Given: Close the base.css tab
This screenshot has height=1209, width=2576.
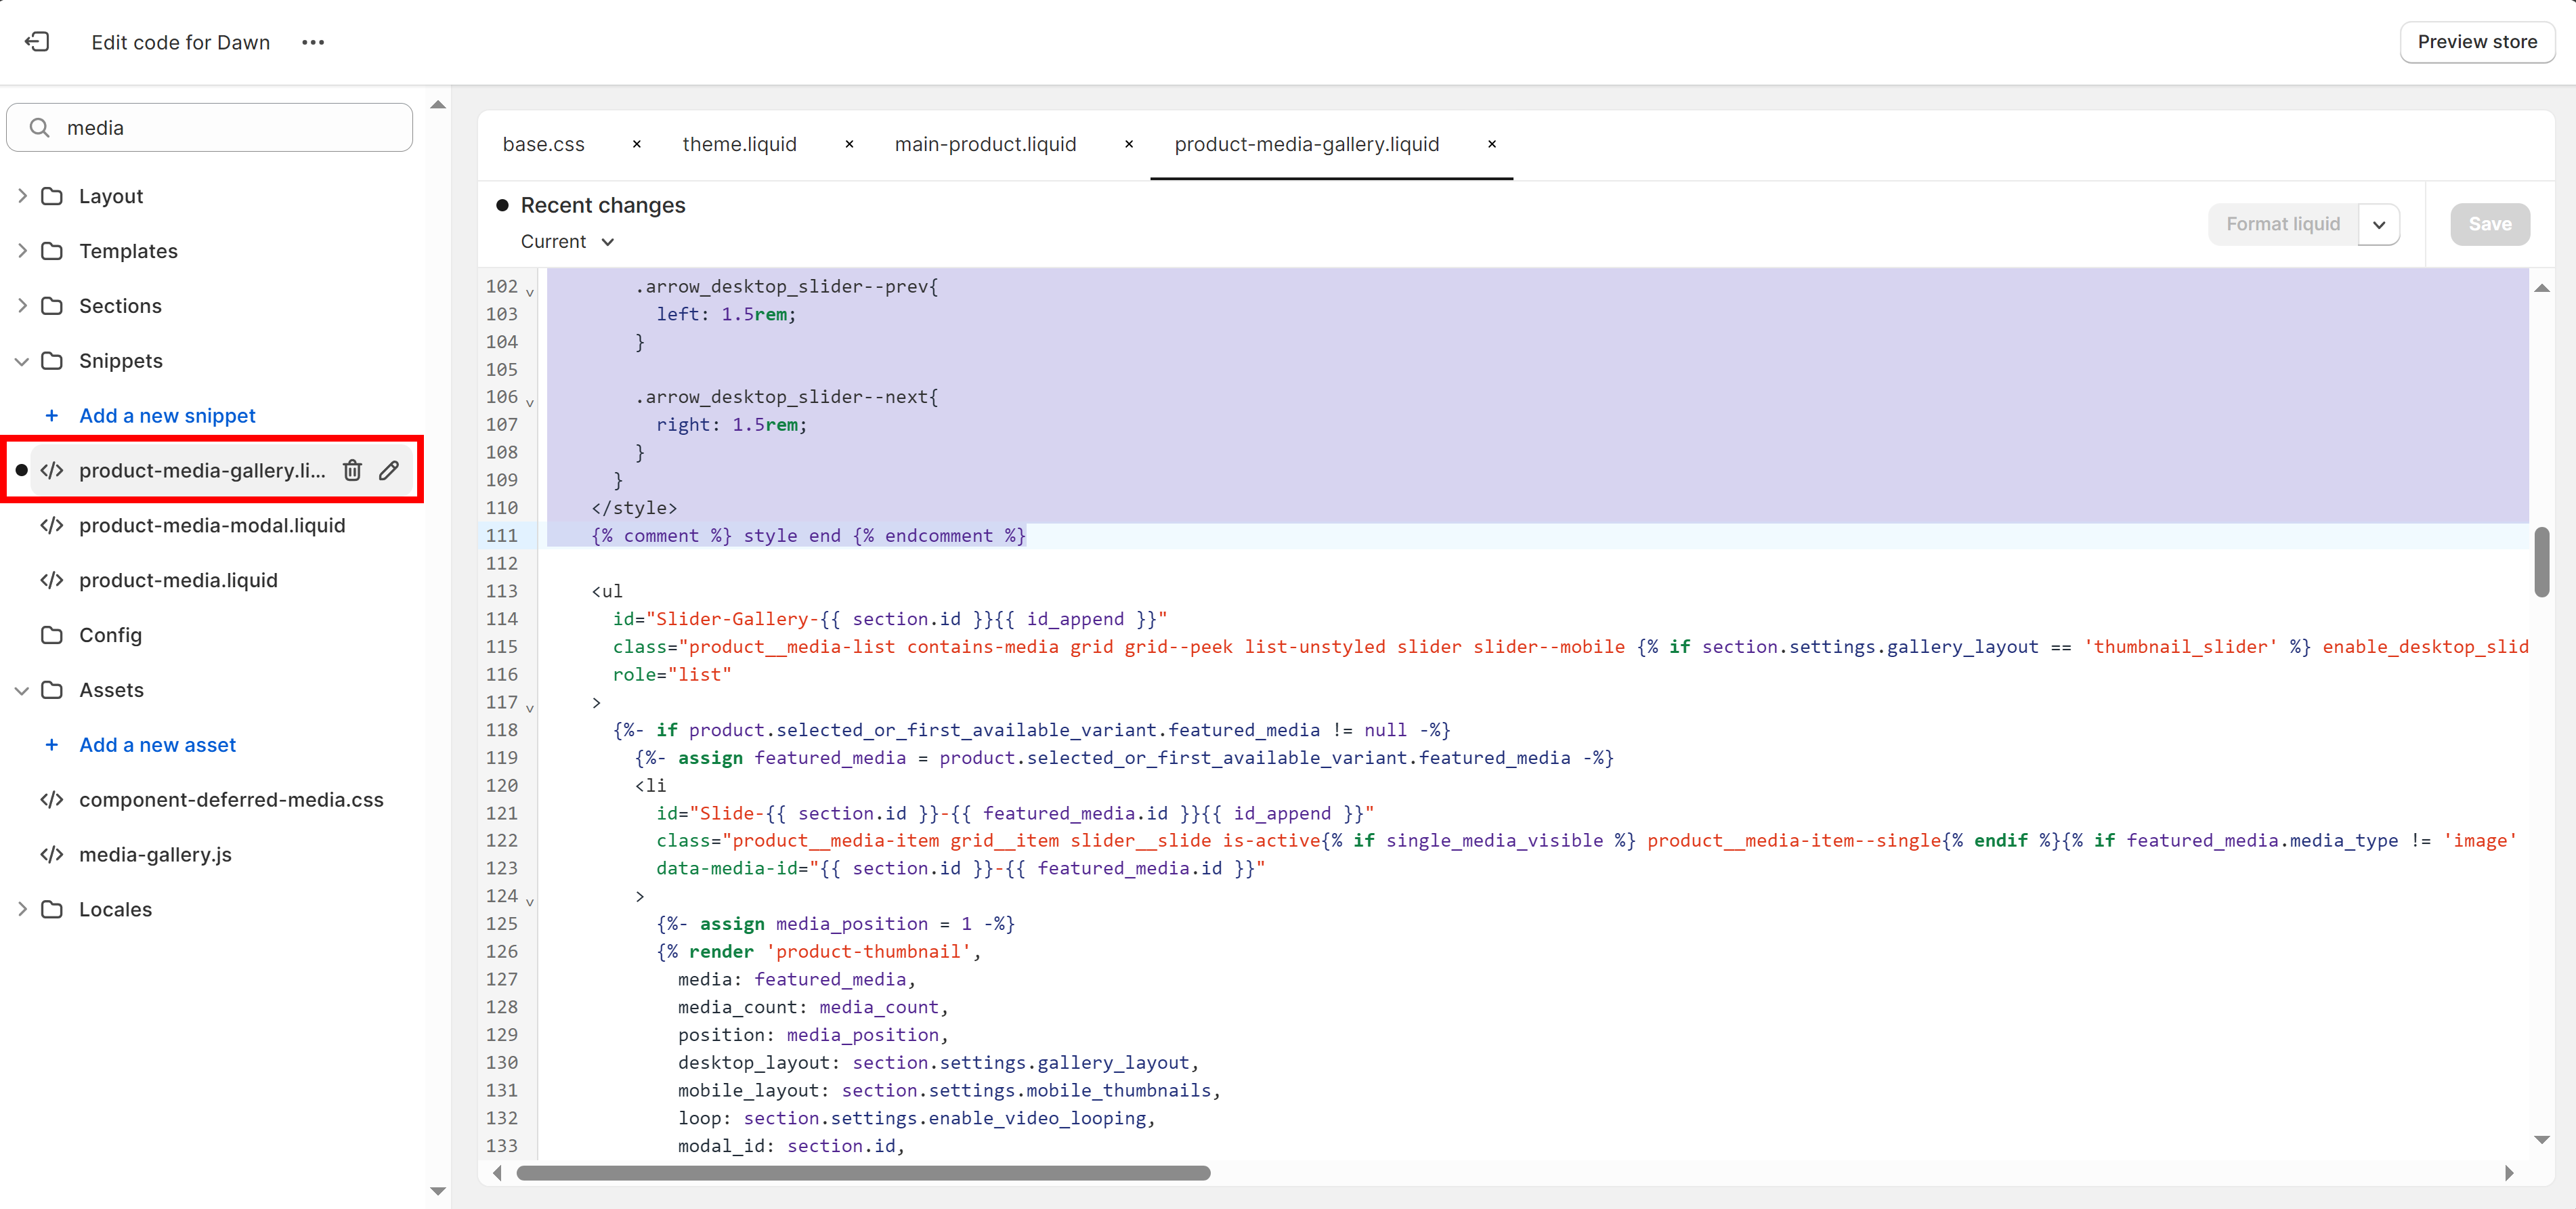Looking at the screenshot, I should [x=636, y=144].
